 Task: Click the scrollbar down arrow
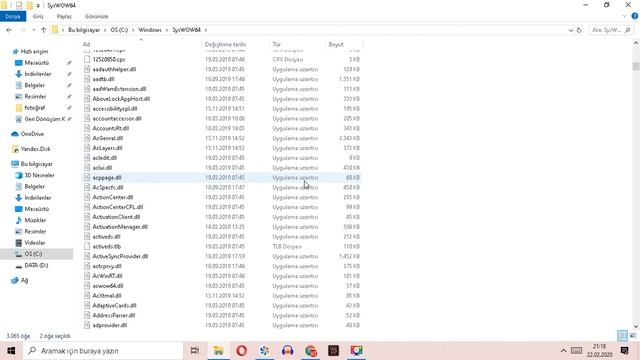pyautogui.click(x=636, y=326)
